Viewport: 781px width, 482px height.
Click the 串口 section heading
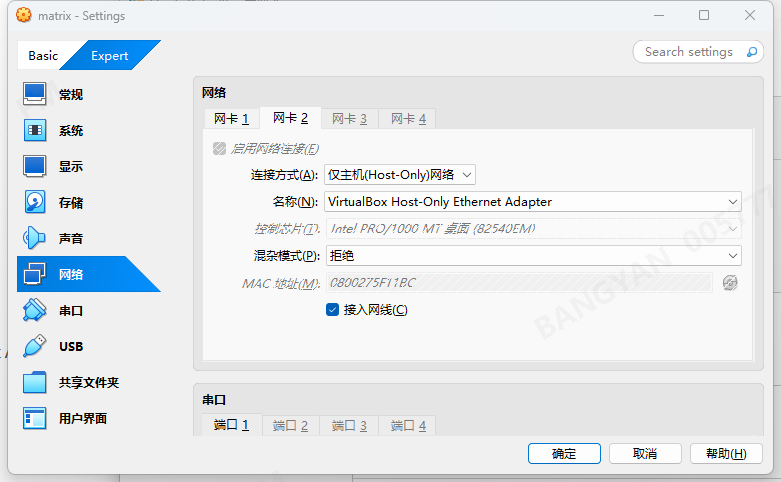(x=214, y=400)
